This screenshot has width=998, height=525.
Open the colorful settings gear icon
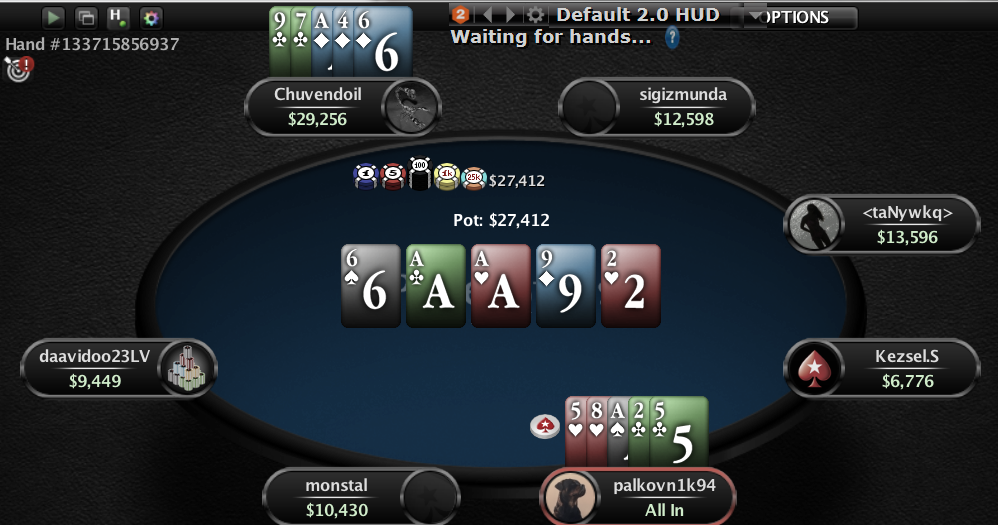(x=151, y=18)
